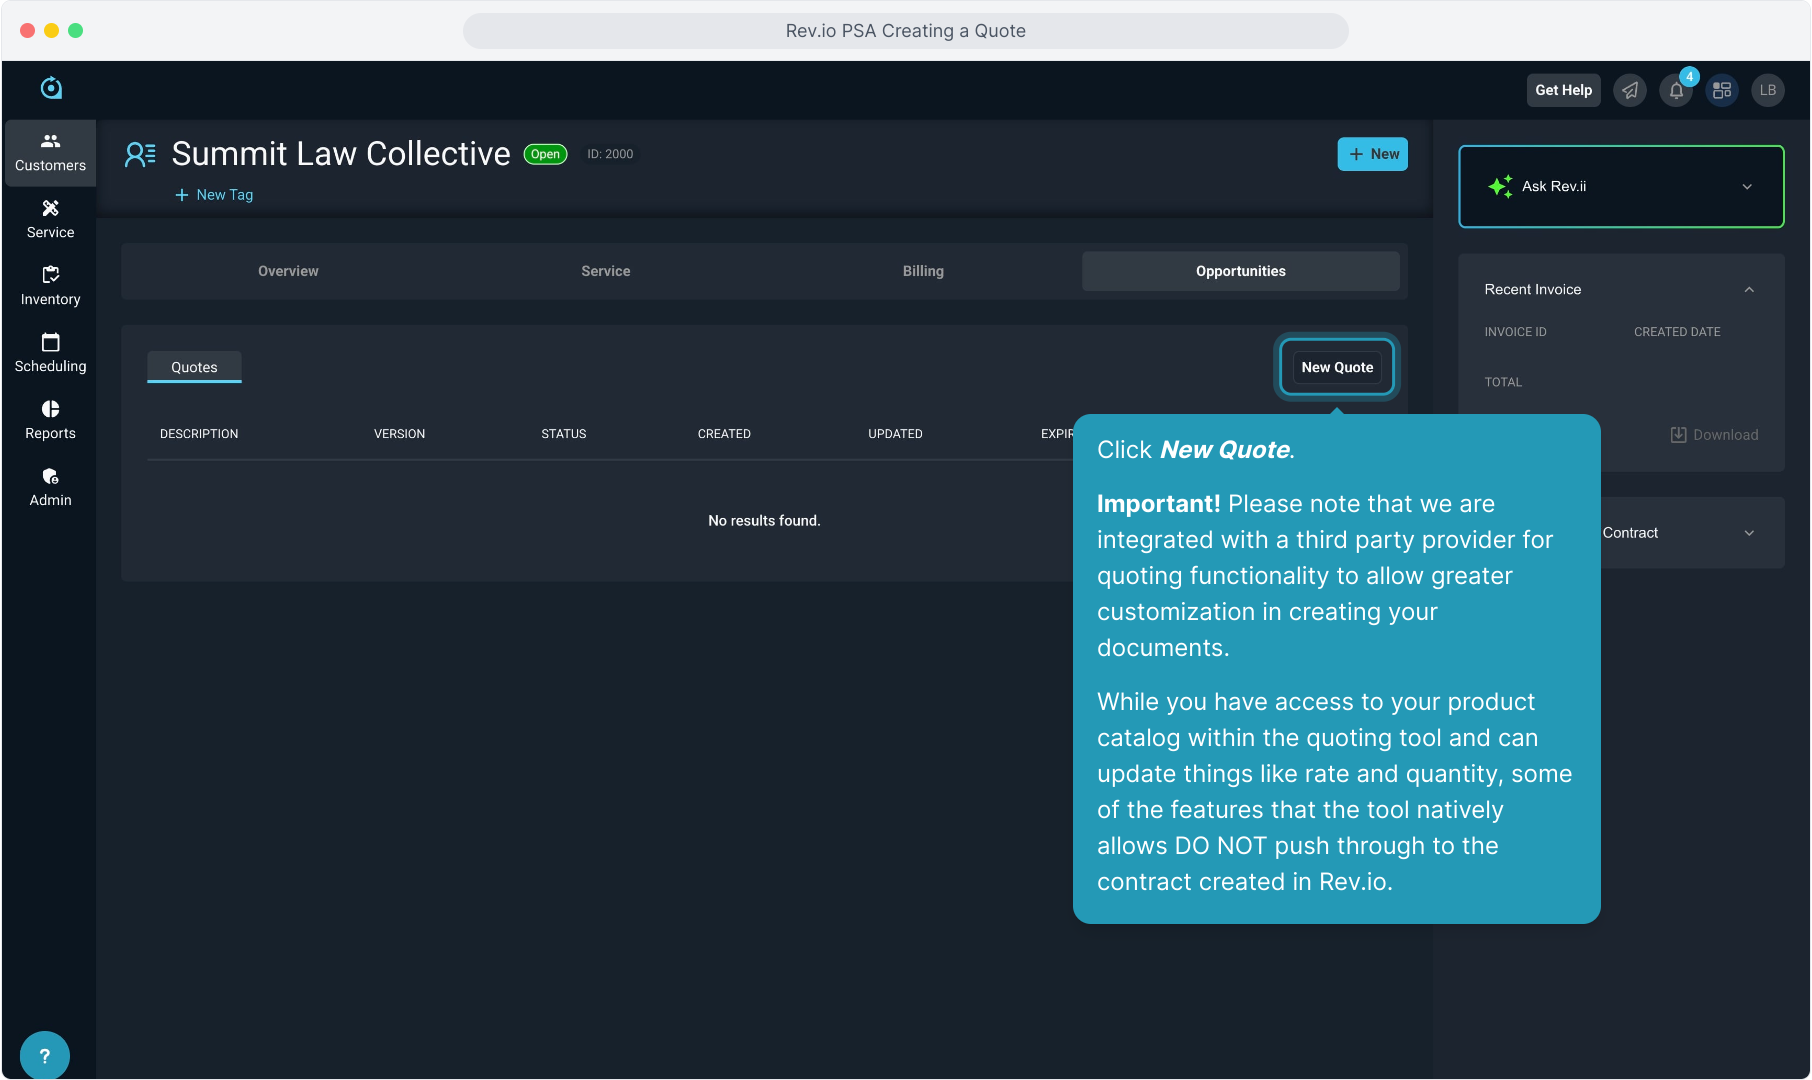Close the window with red button

coord(28,31)
